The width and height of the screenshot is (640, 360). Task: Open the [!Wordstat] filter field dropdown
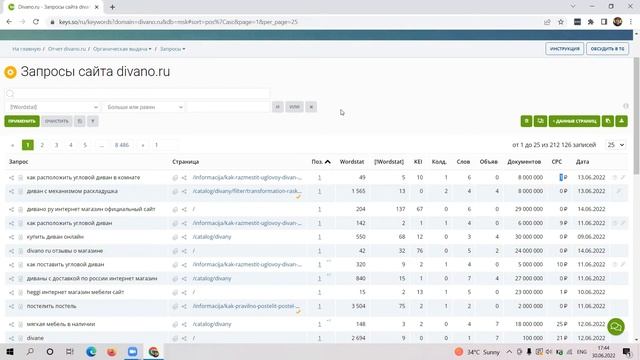[x=54, y=107]
